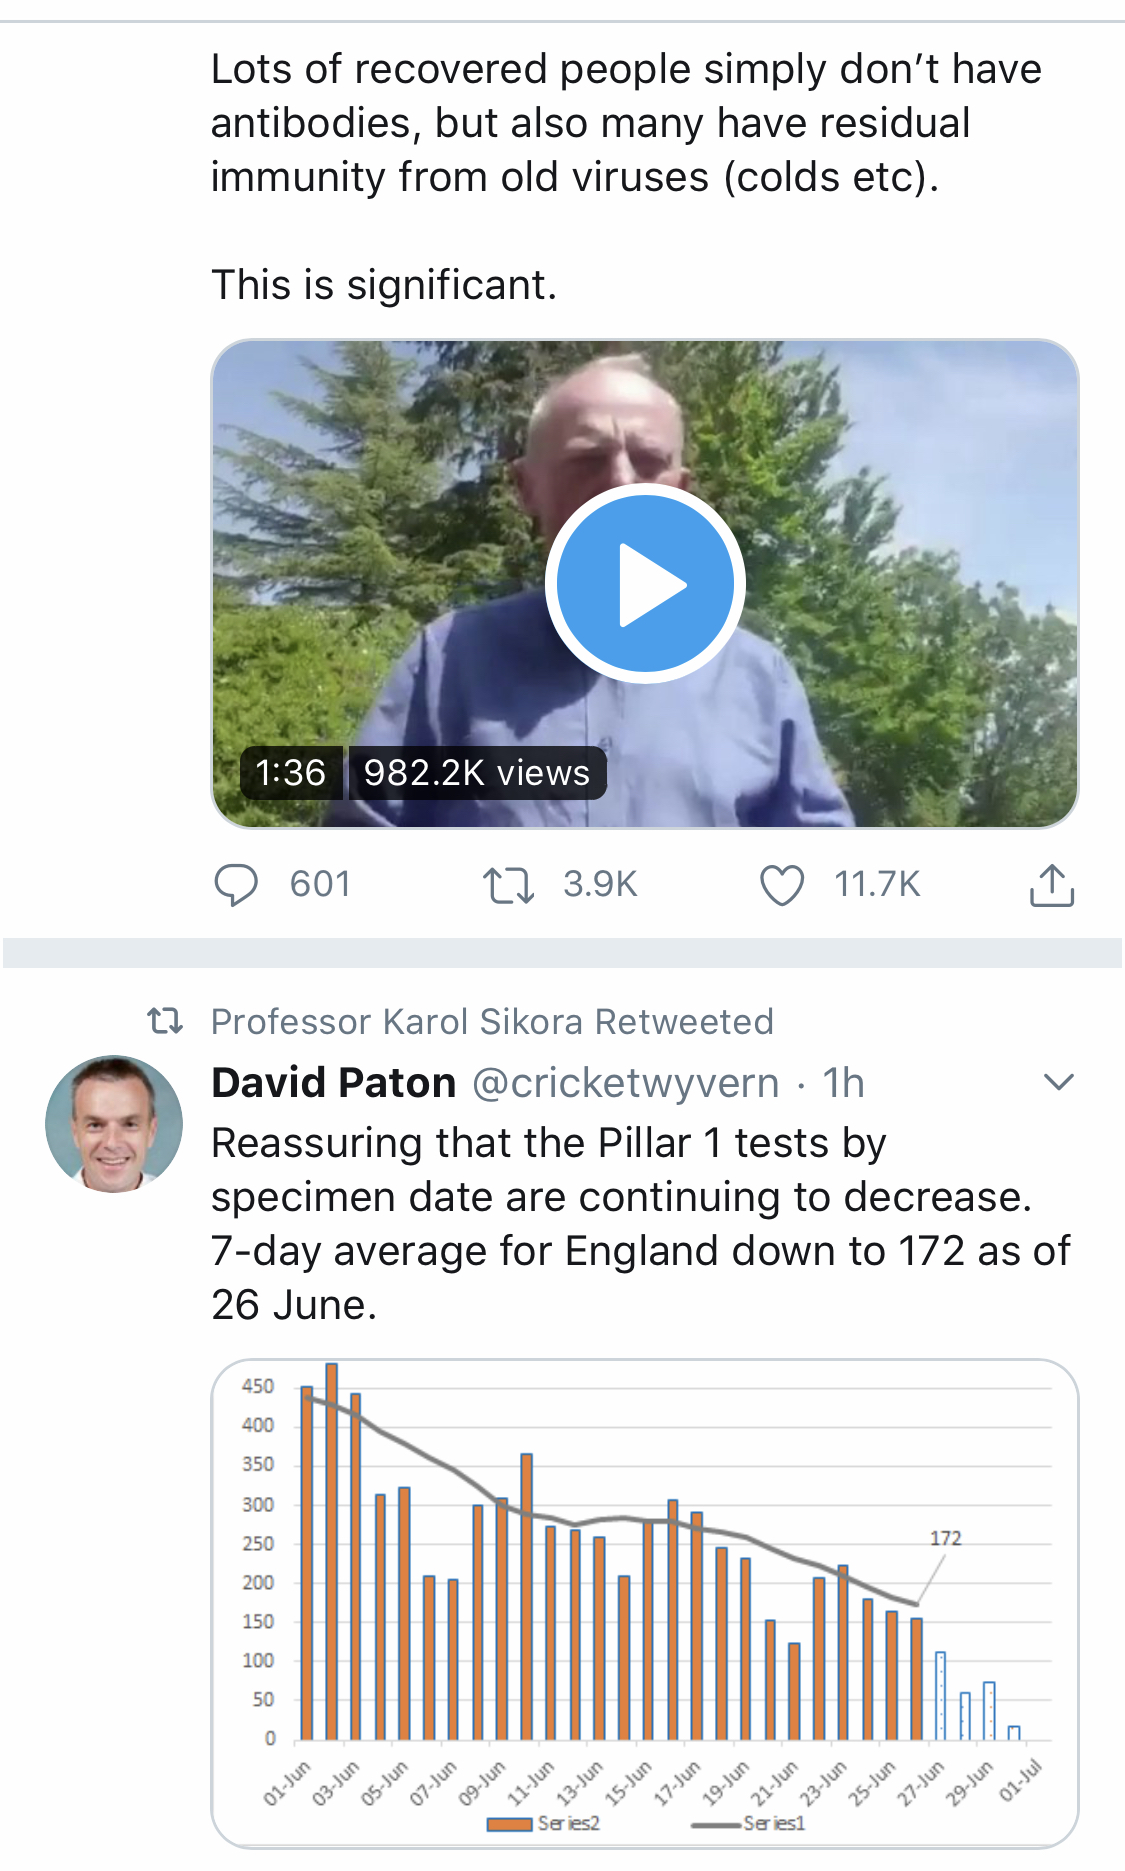Screen dimensions: 1125x1871
Task: Click the reply speech bubble icon
Action: tap(236, 885)
